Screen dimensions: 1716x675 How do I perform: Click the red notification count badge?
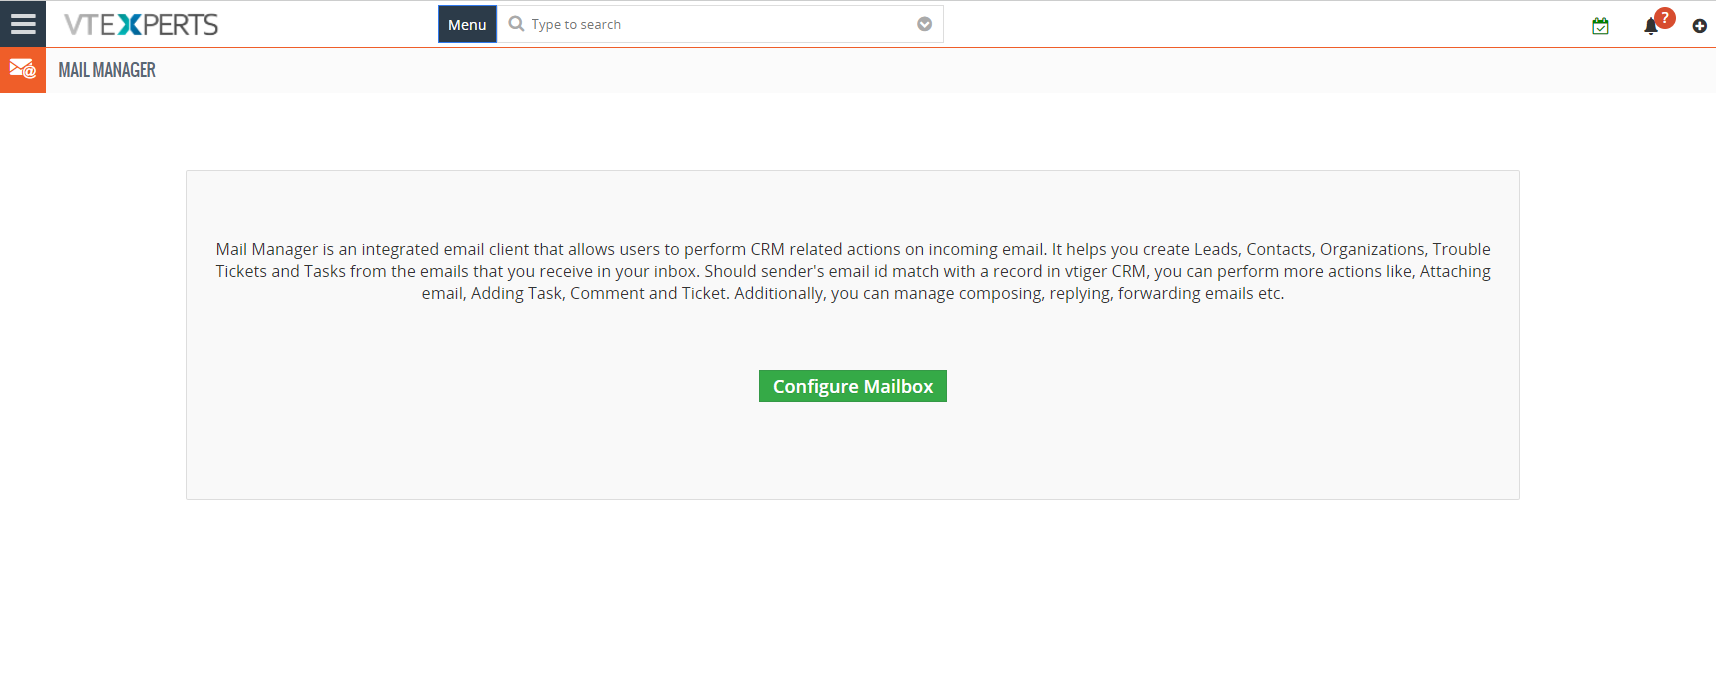tap(1664, 18)
